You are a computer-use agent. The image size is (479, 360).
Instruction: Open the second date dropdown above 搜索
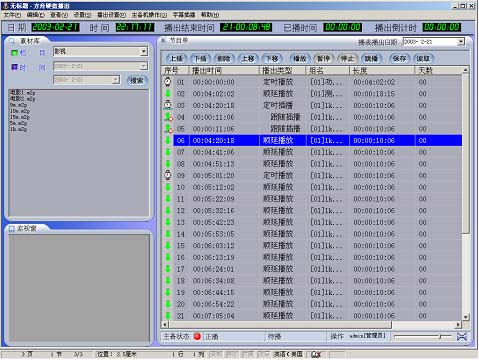(x=115, y=80)
